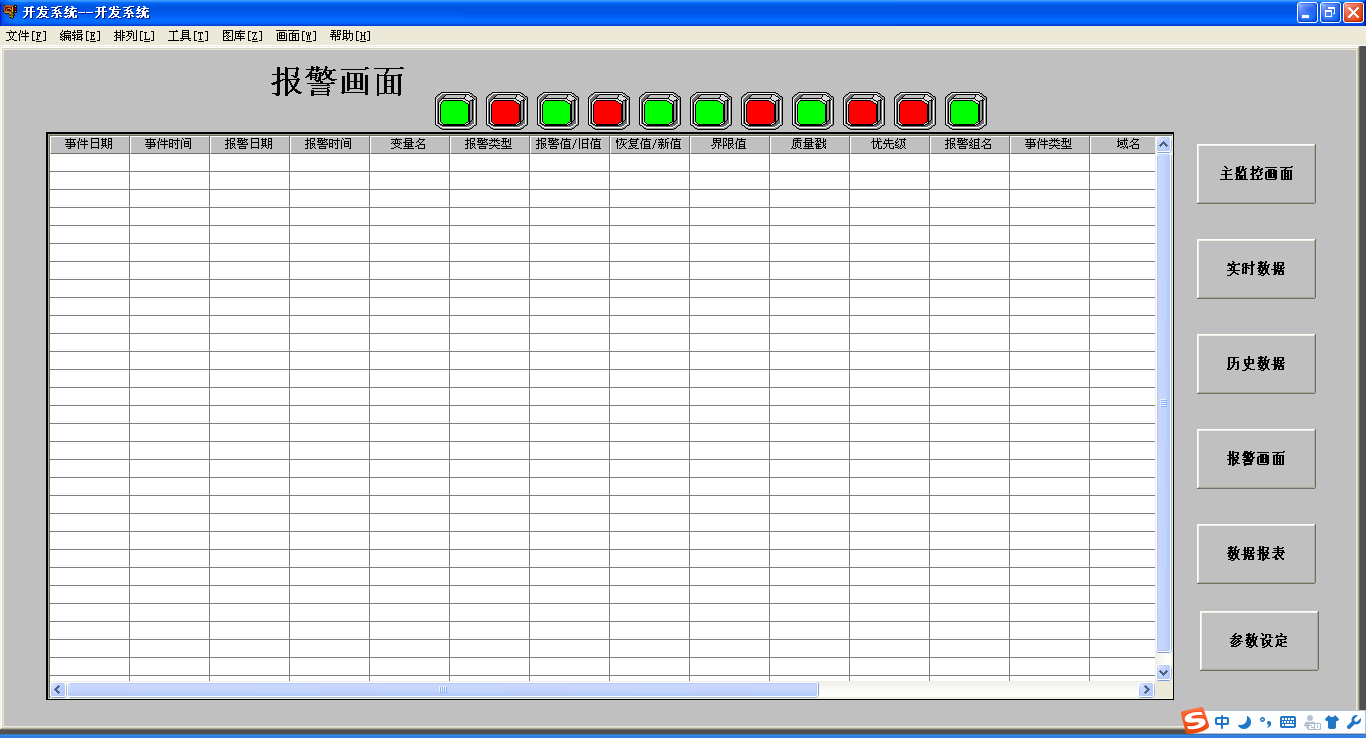Click the 事件日期 column header

(x=89, y=144)
